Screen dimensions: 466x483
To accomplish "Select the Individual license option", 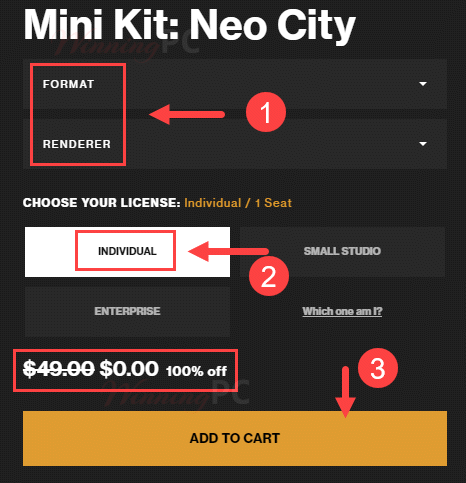I will 127,252.
